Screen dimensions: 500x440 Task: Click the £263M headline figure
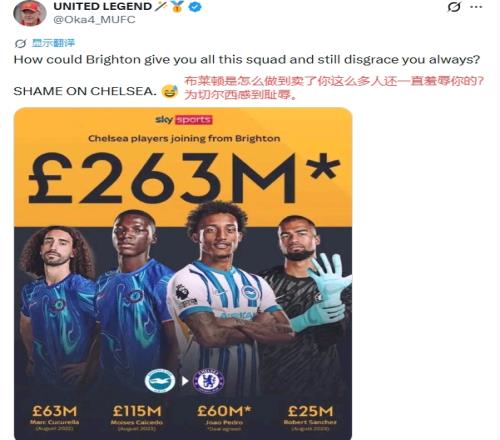pyautogui.click(x=184, y=178)
